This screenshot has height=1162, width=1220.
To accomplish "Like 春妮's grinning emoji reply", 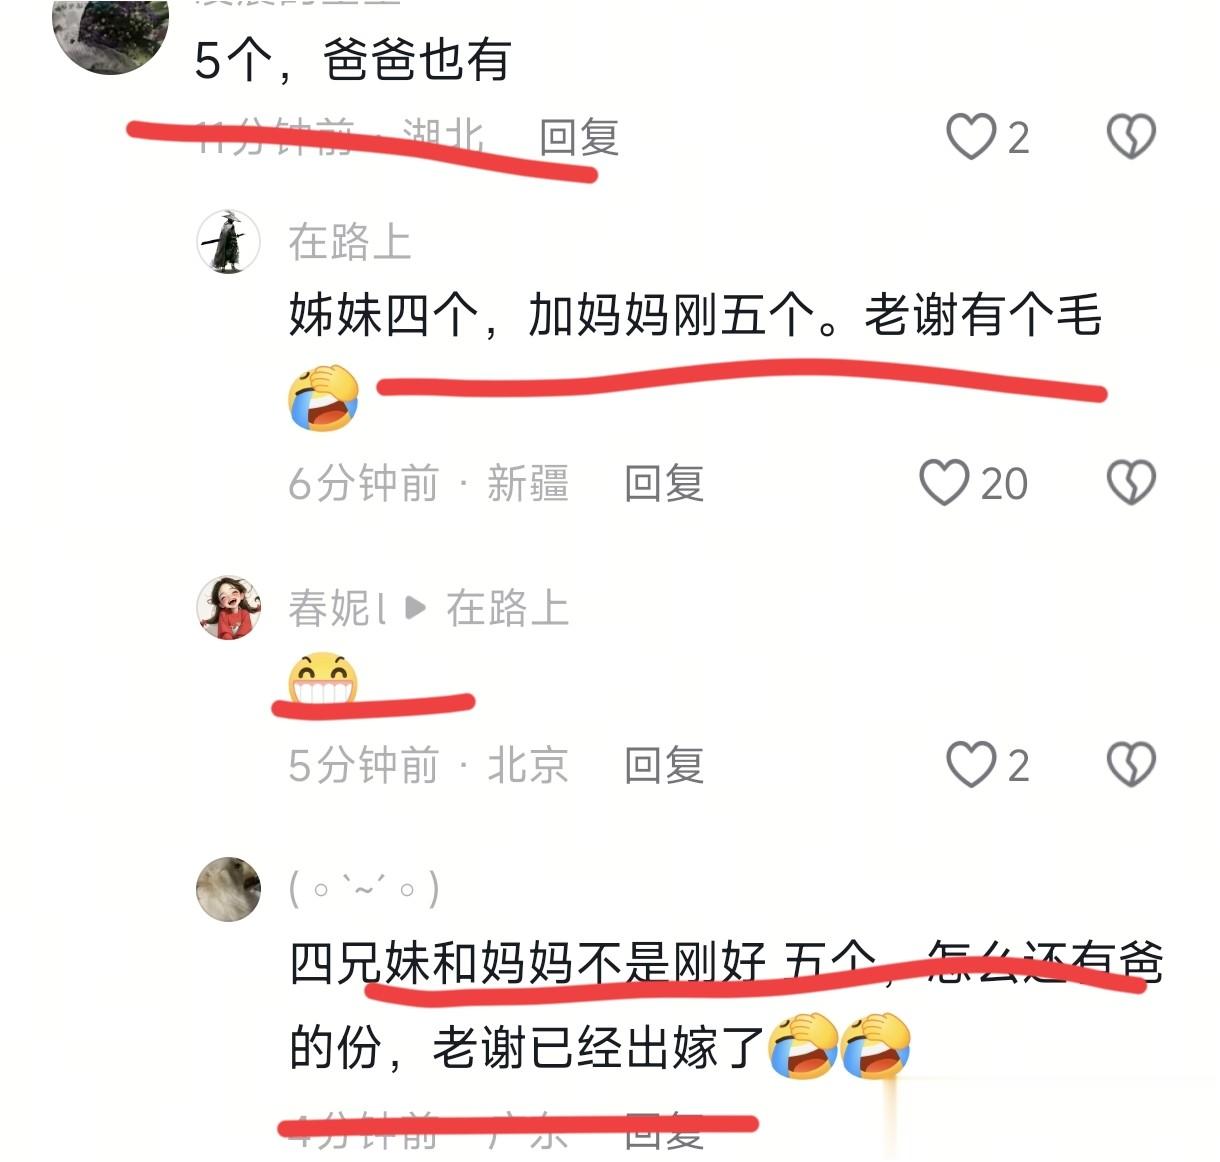I will coord(972,765).
